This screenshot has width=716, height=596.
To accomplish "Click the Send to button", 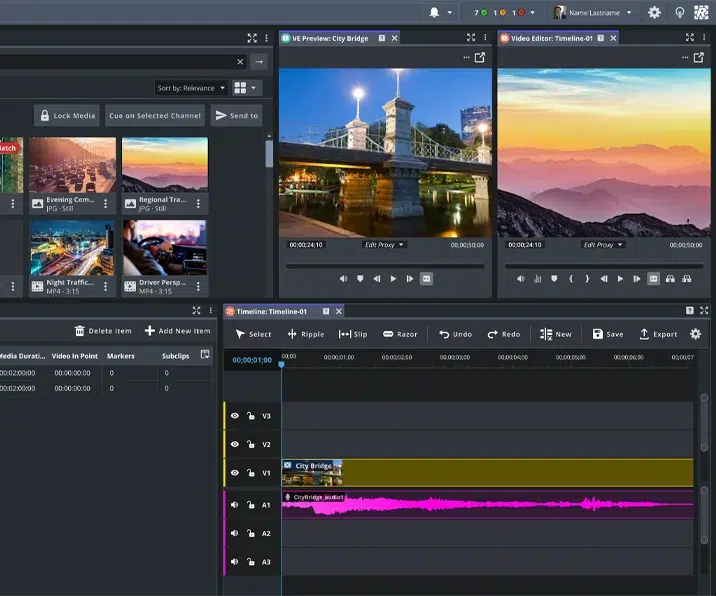I will point(237,116).
